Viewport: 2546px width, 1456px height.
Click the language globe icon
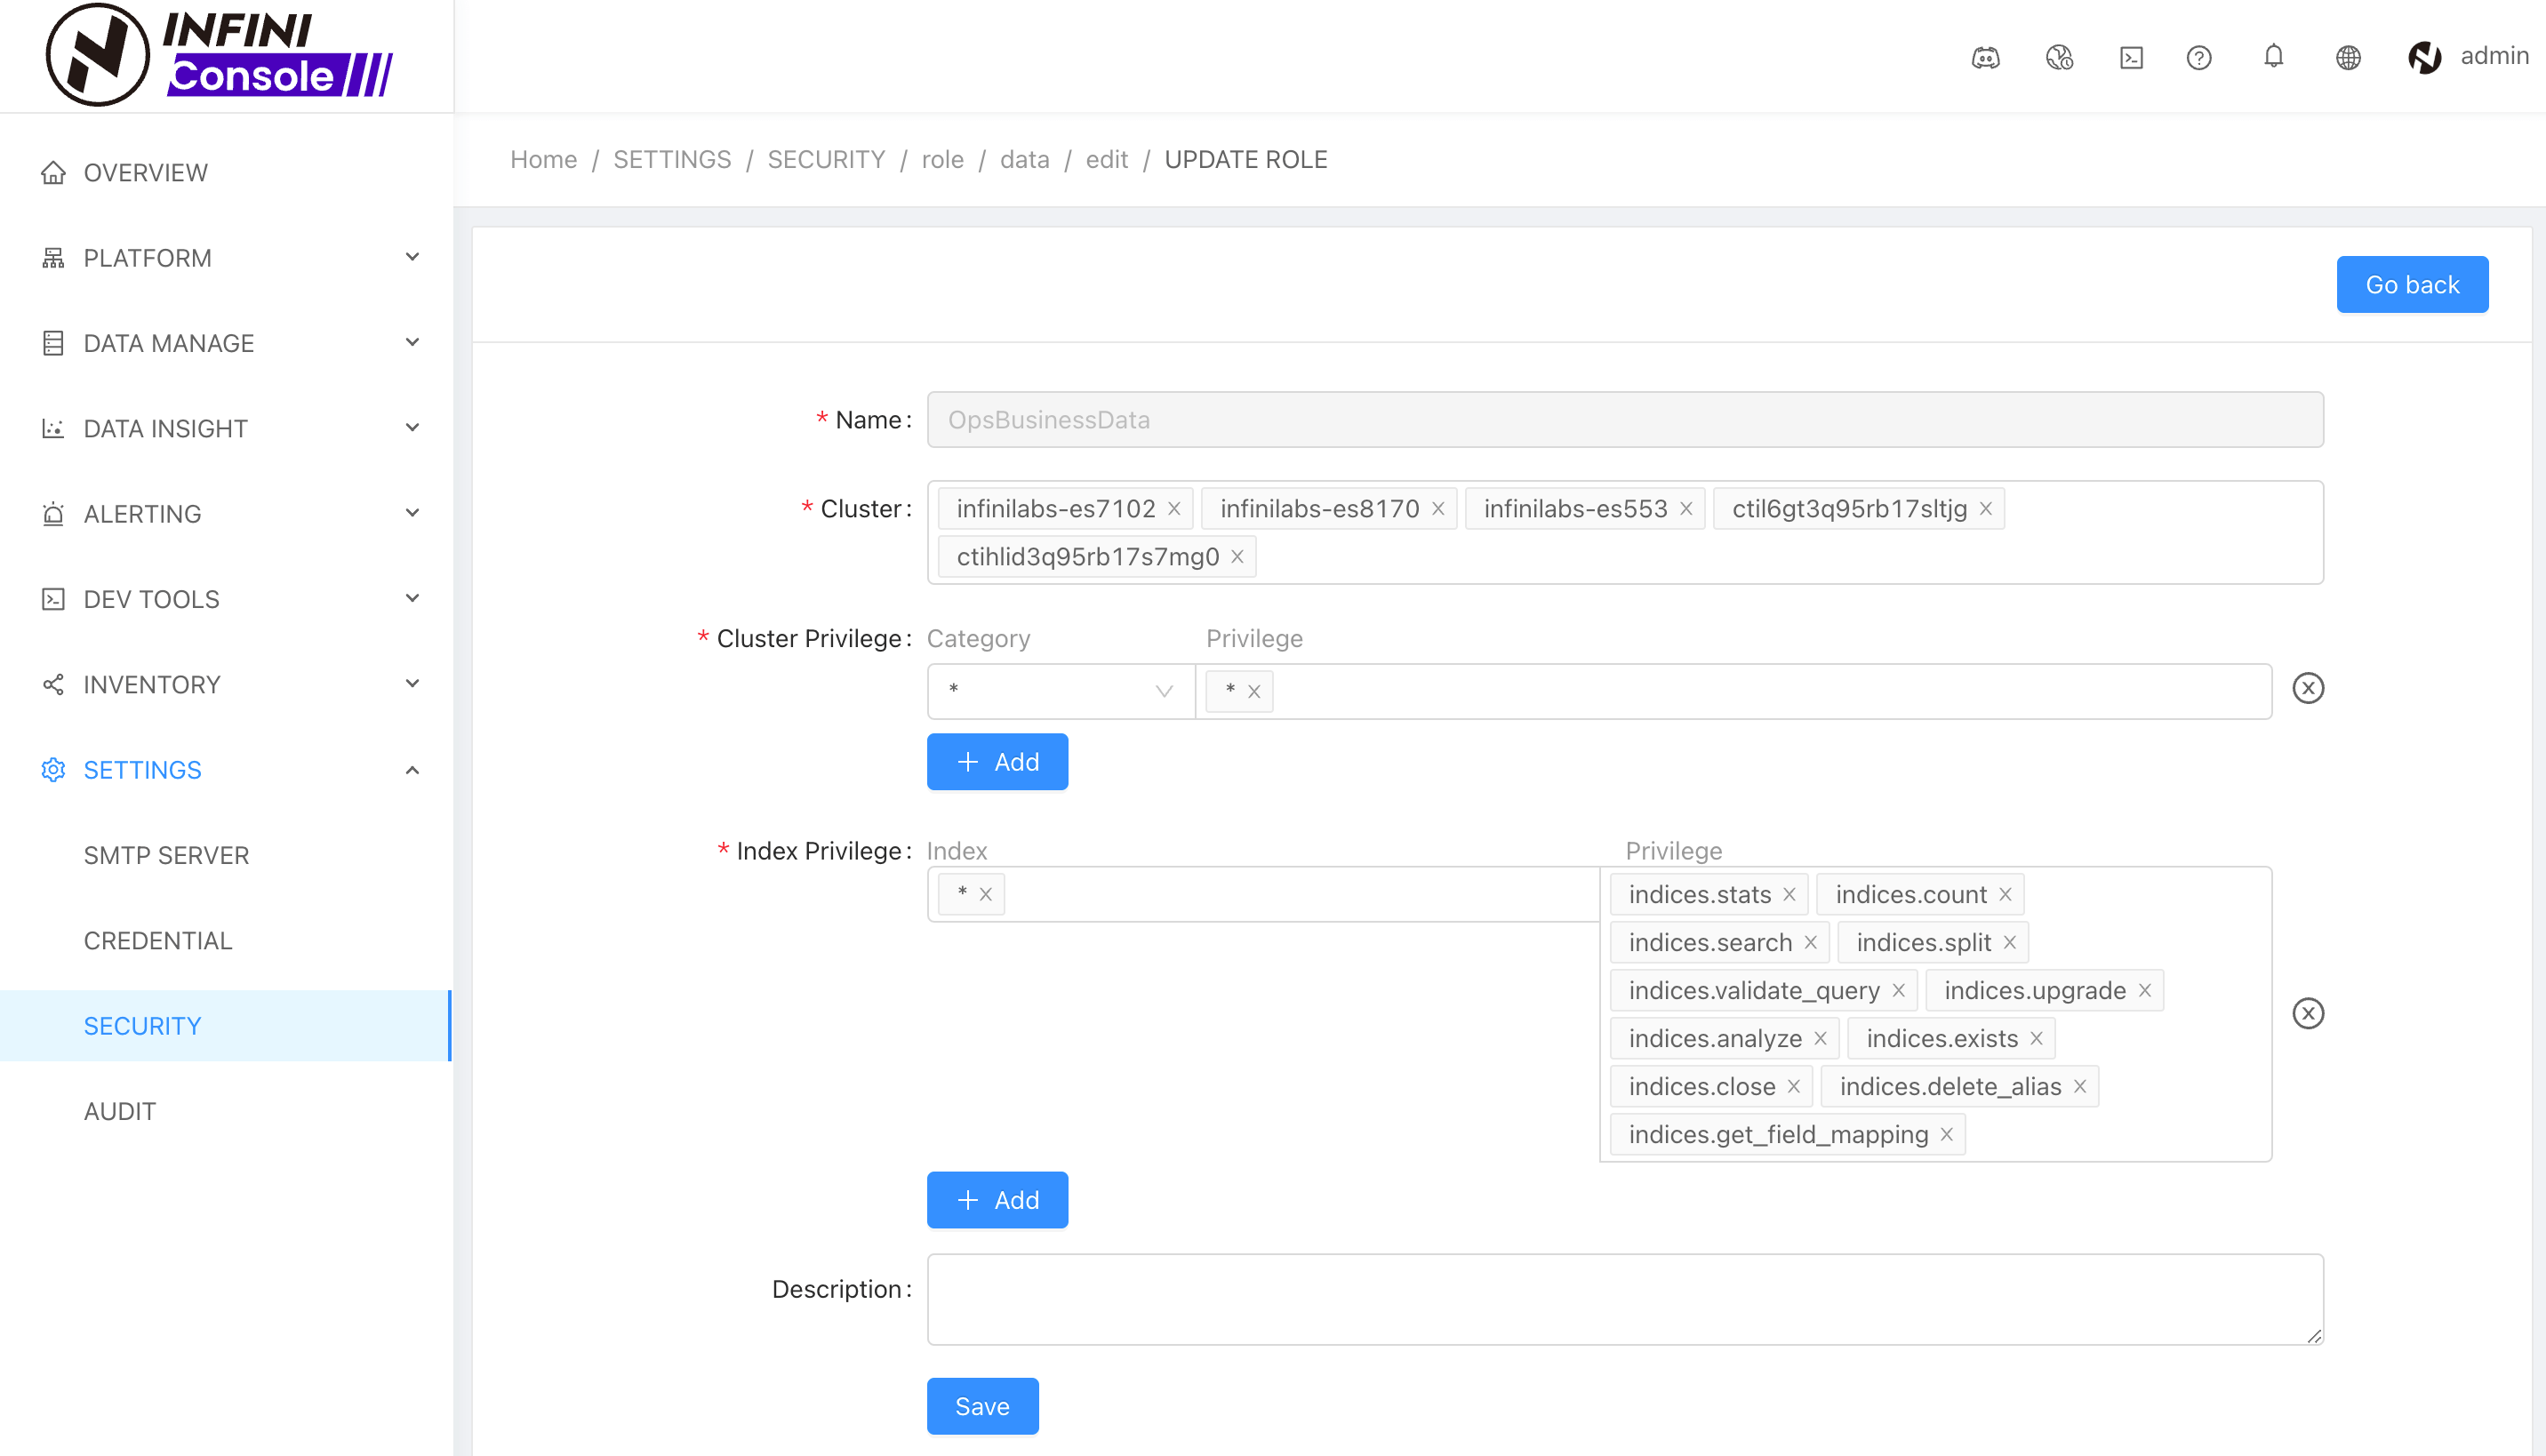click(2348, 57)
